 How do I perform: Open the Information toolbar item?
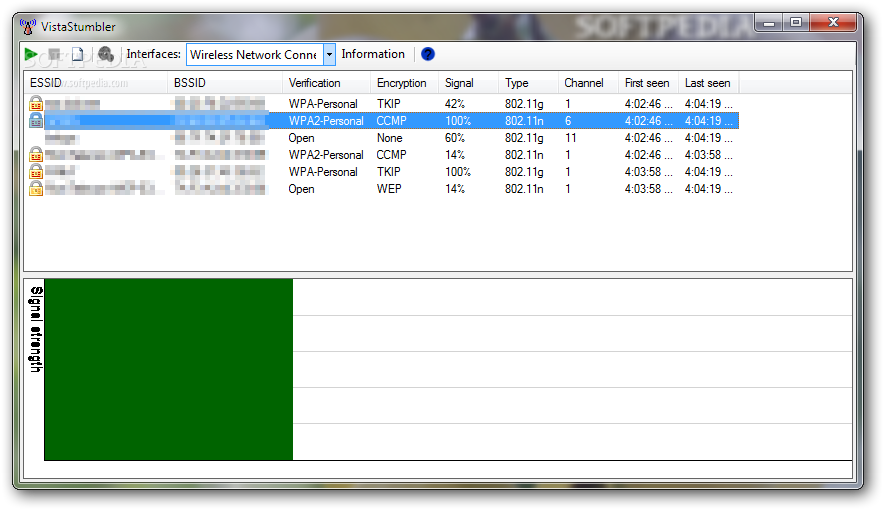[x=373, y=54]
